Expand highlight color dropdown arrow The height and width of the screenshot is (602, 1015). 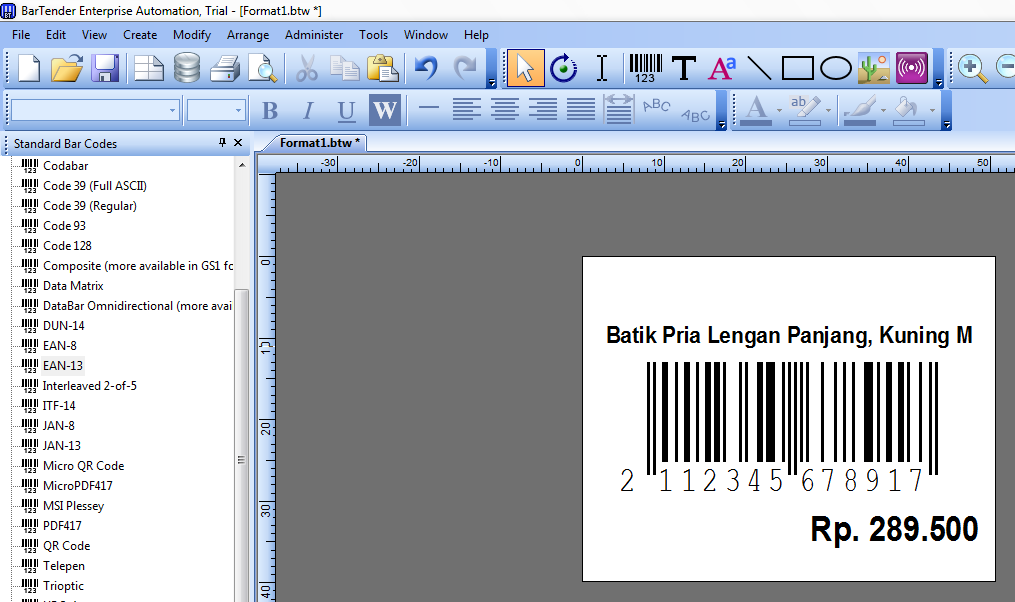point(828,111)
